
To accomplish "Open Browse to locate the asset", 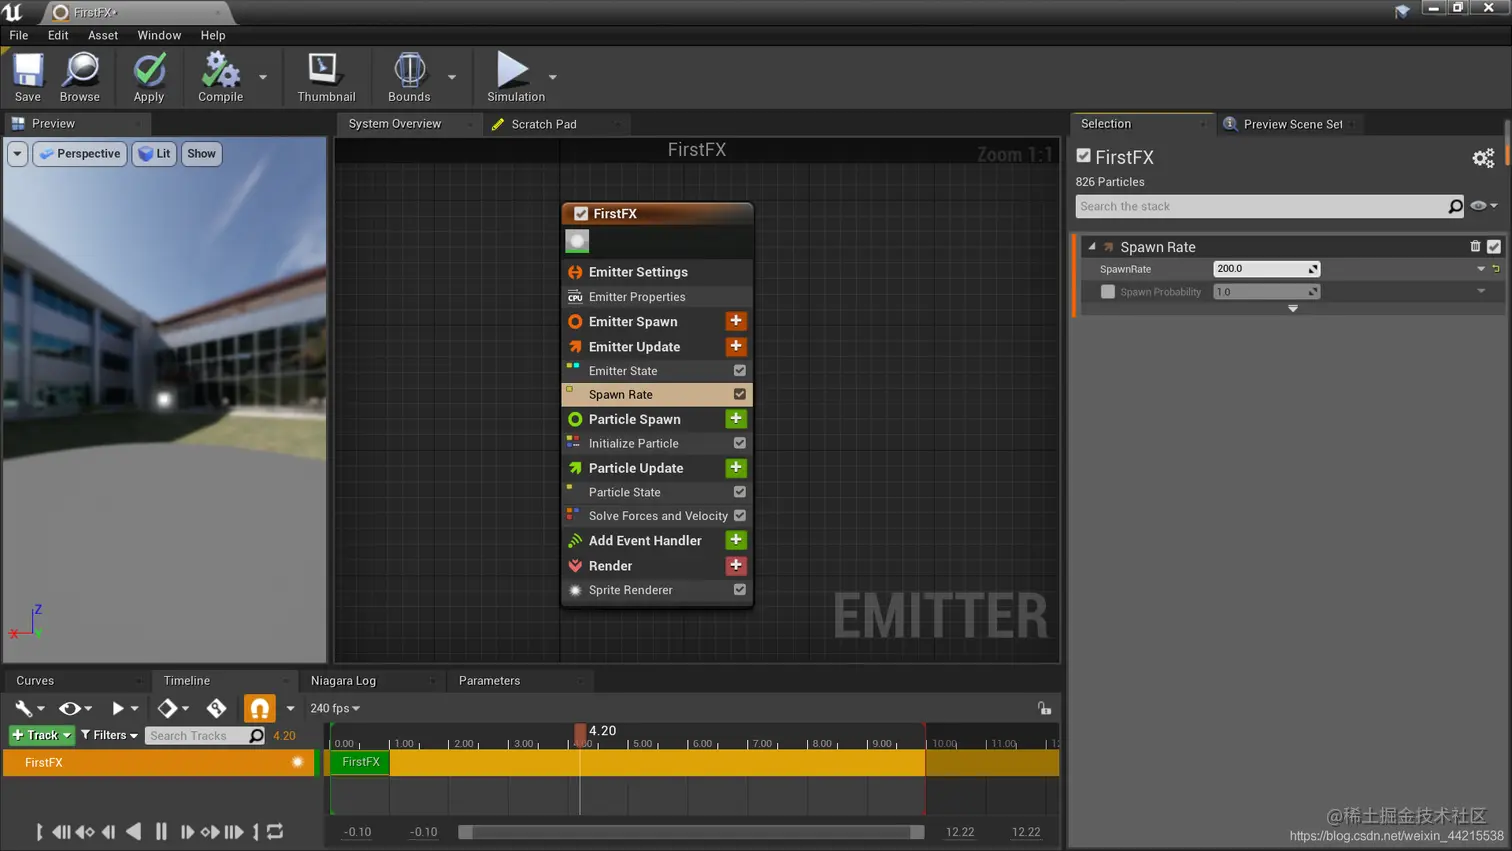I will pos(80,77).
